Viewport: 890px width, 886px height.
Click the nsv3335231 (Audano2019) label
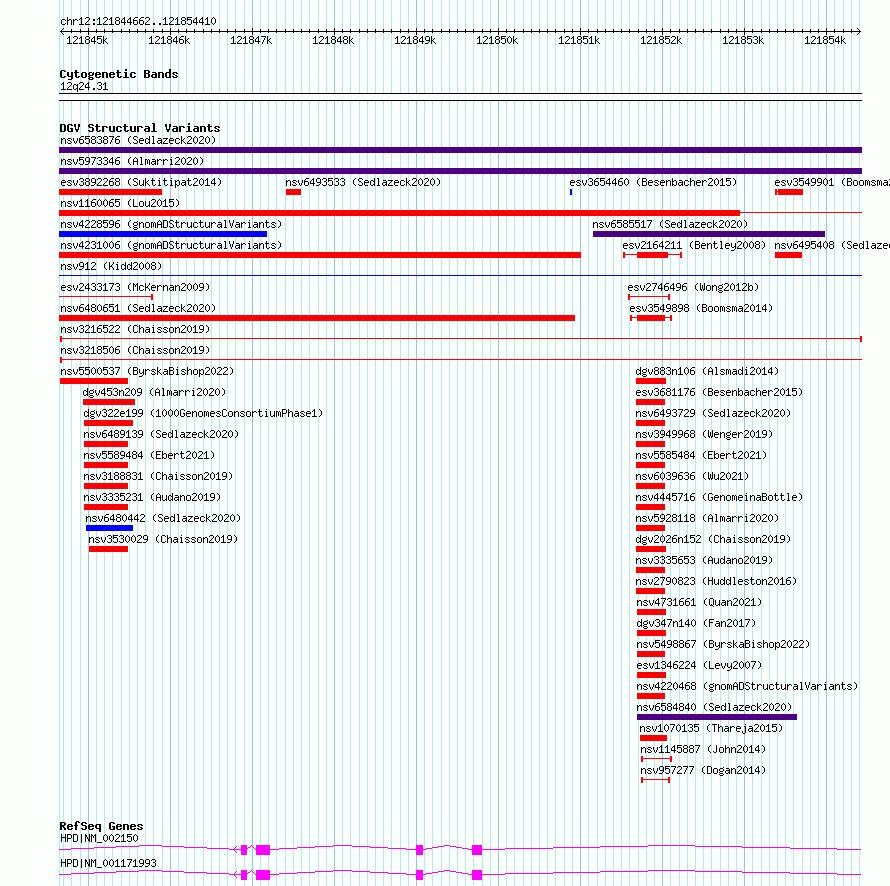[152, 497]
